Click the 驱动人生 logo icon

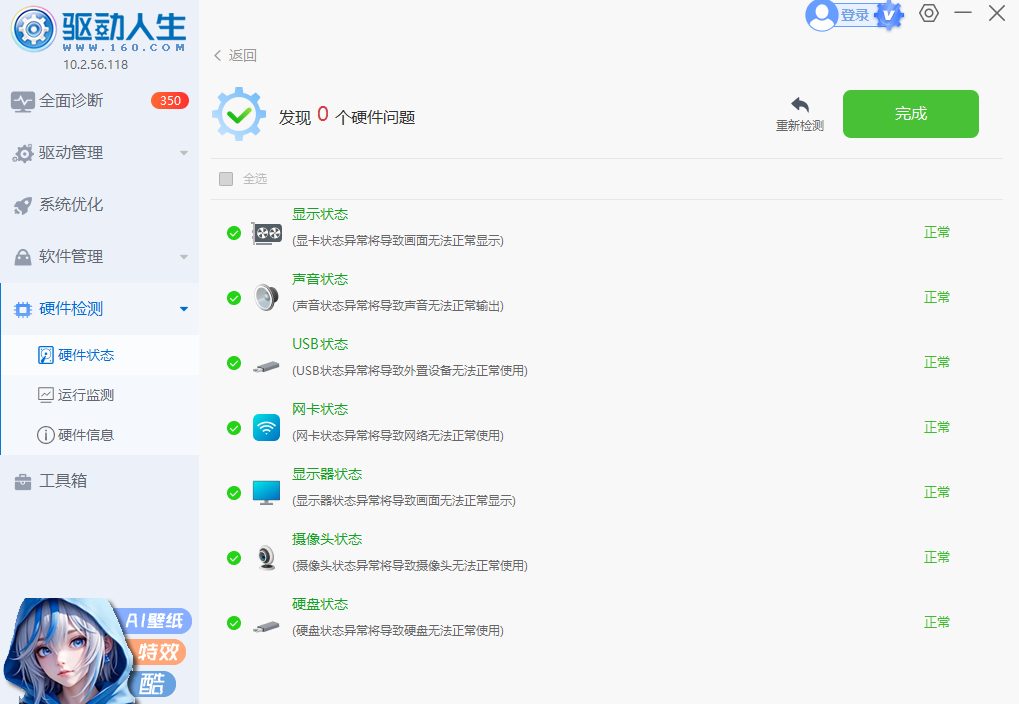pyautogui.click(x=33, y=29)
